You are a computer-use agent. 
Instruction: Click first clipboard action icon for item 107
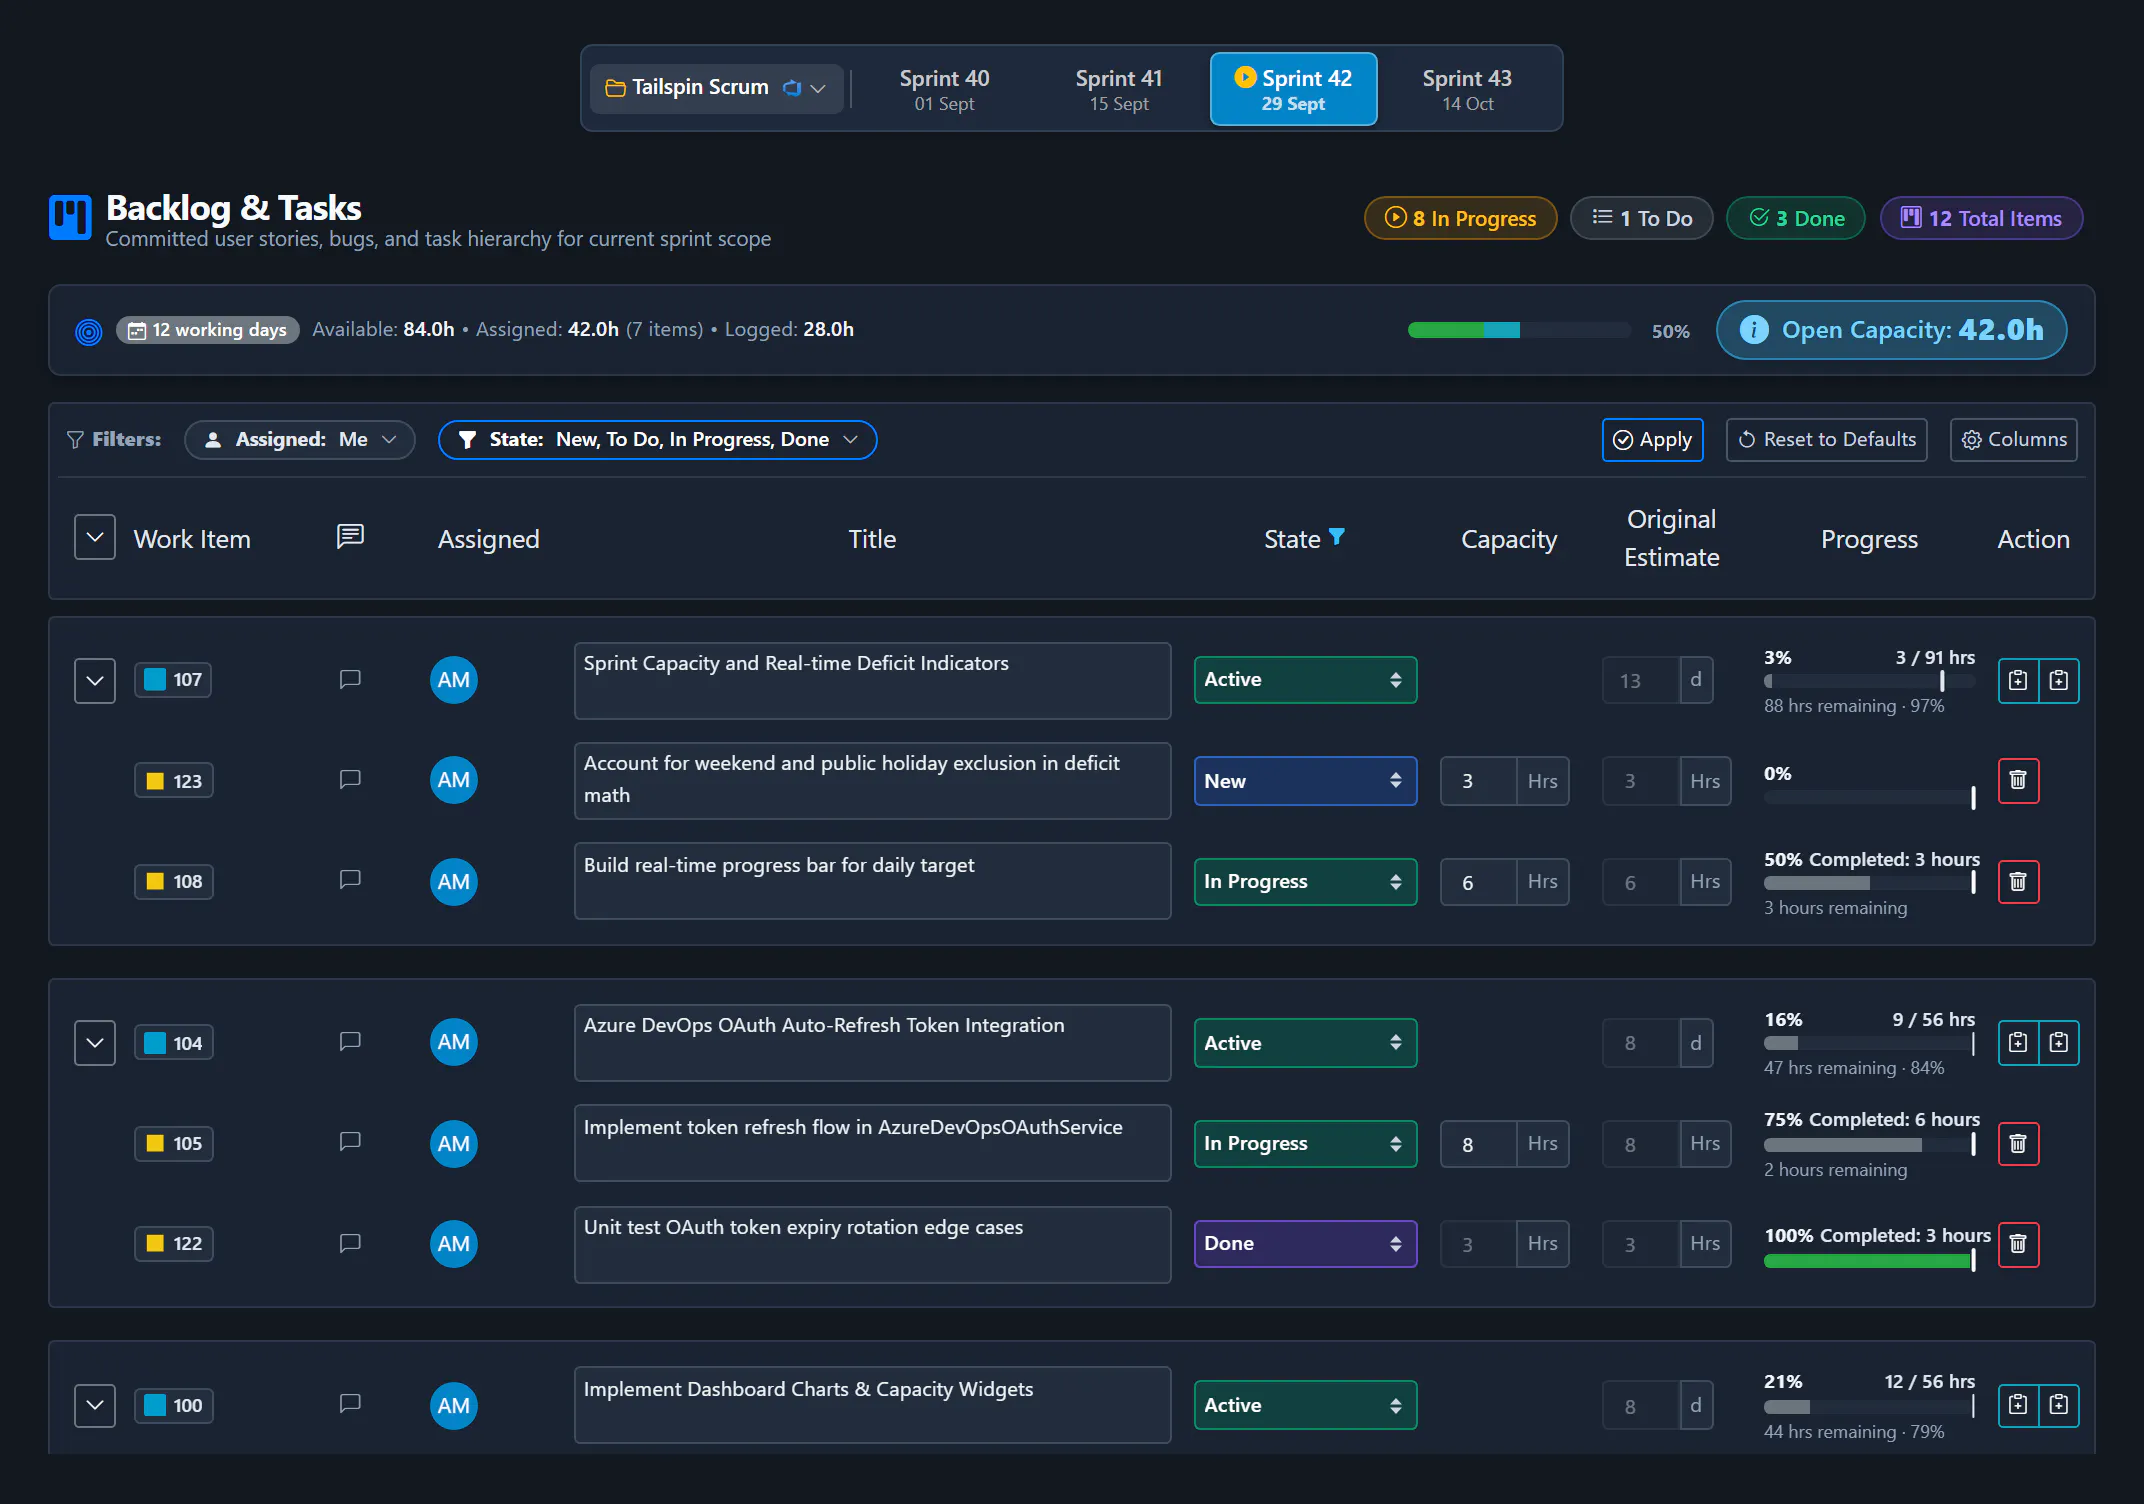(2018, 681)
